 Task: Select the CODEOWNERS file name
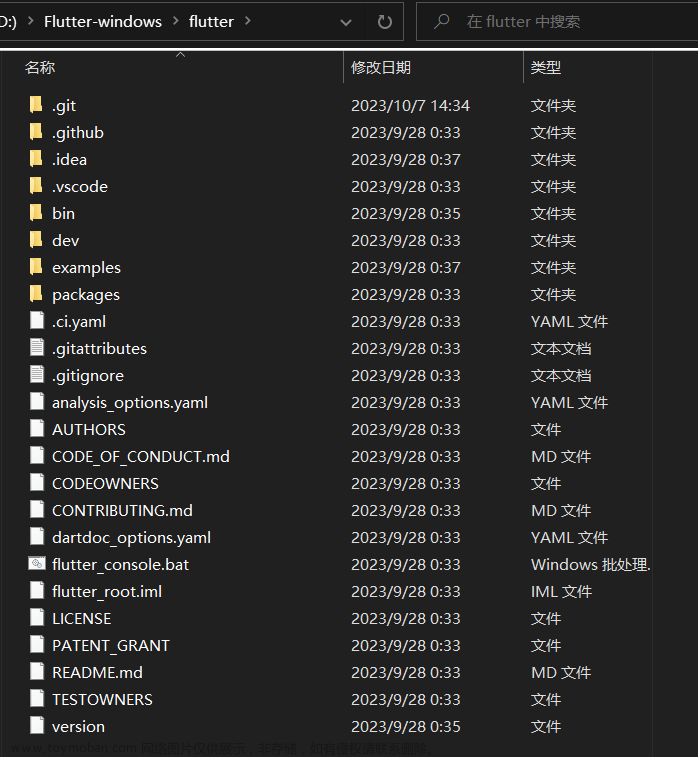(105, 484)
